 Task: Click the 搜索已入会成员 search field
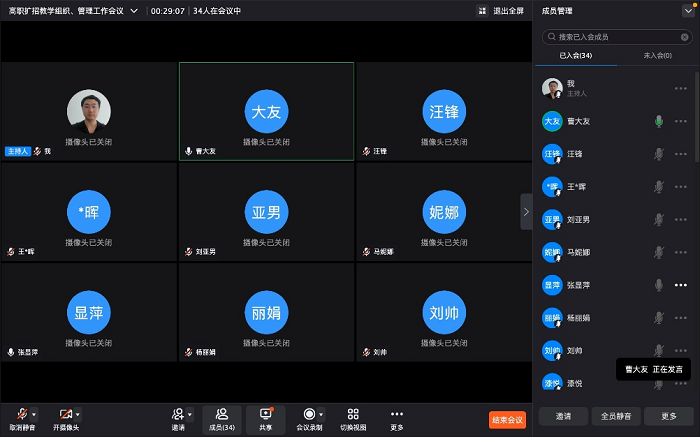616,37
